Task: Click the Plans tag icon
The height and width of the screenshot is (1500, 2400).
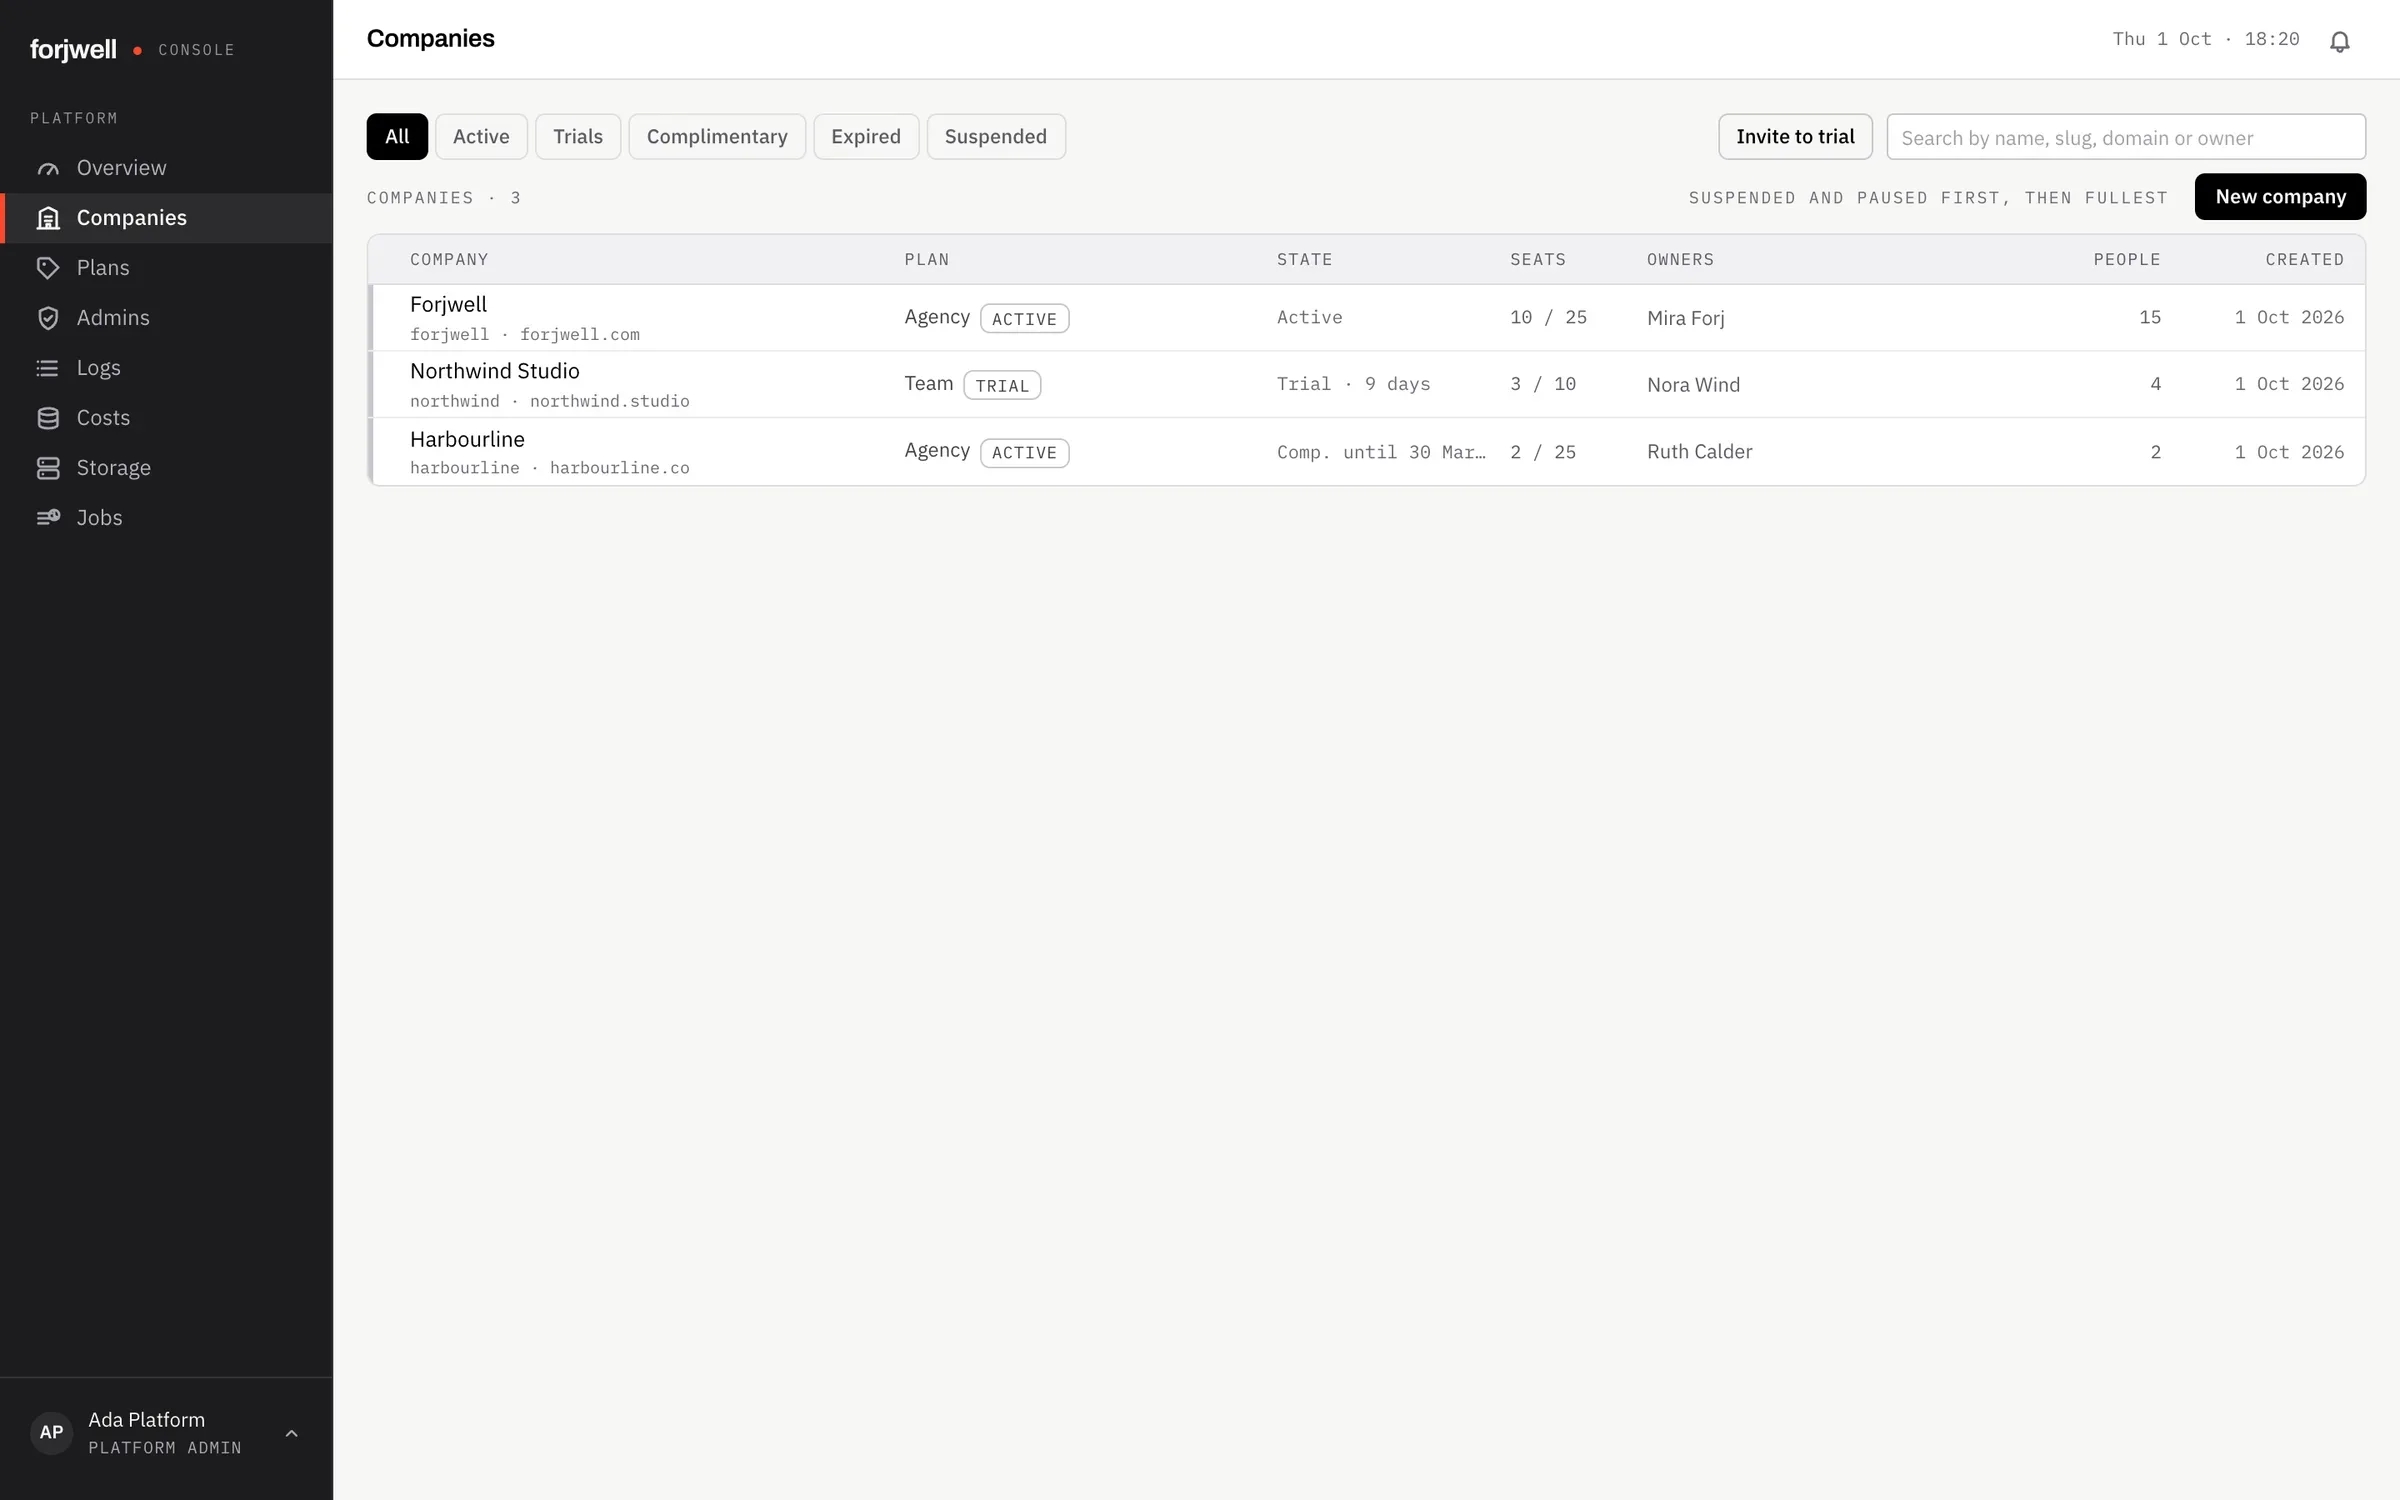Action: tap(48, 268)
